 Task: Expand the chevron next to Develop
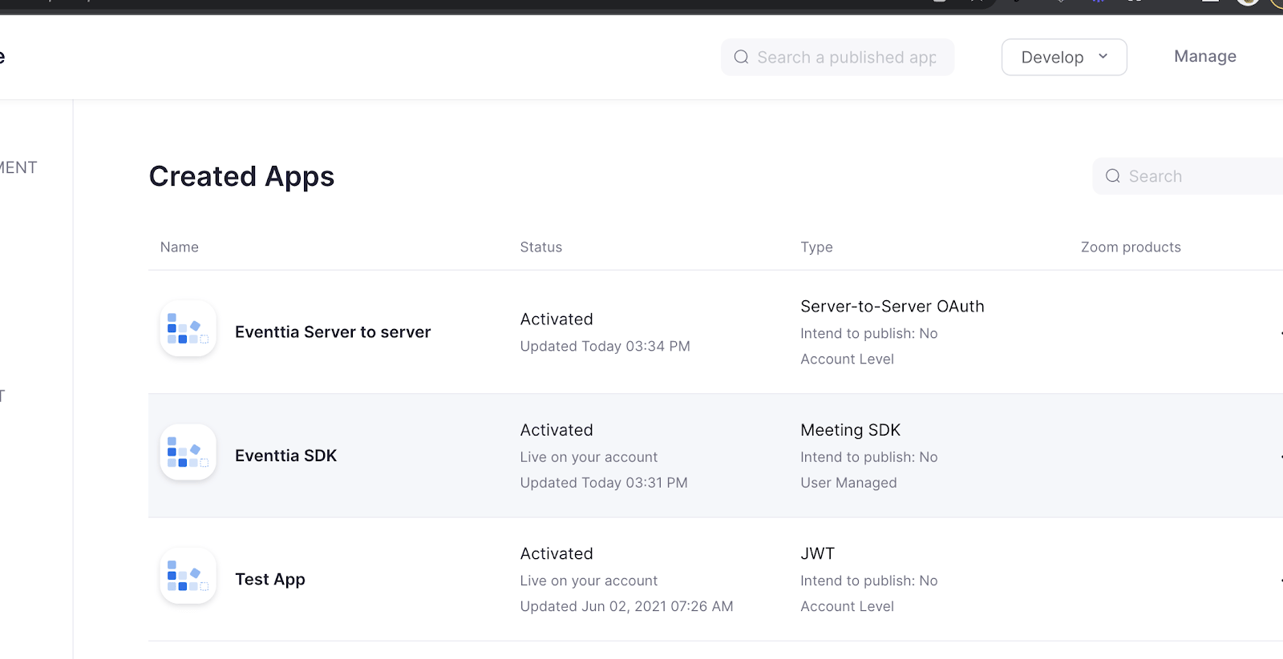pyautogui.click(x=1101, y=57)
